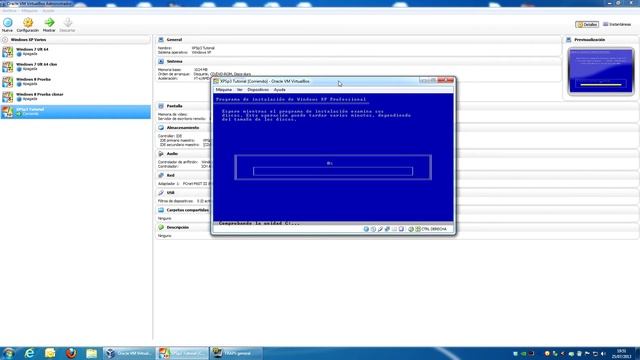Image resolution: width=640 pixels, height=360 pixels.
Task: Click the hard disk indicator in VM status bar
Action: tap(366, 229)
